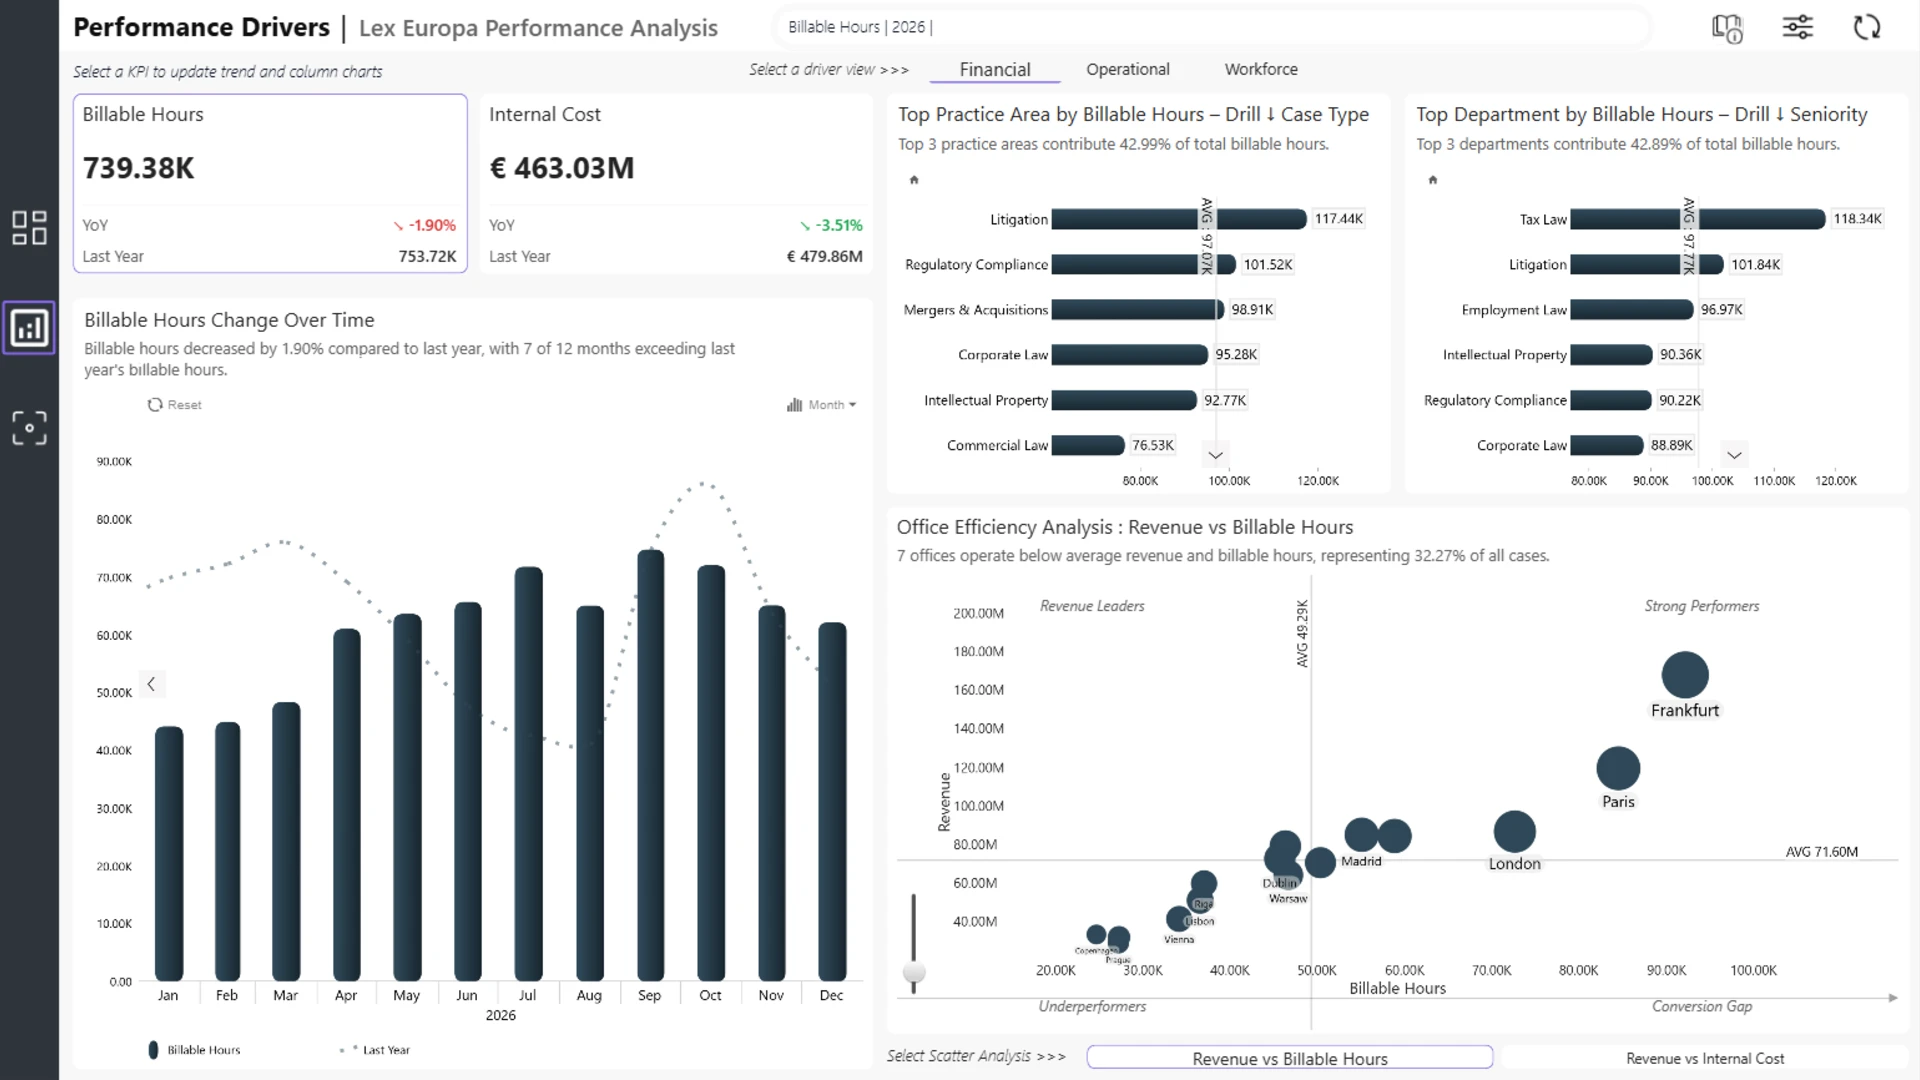Select the Regulatory Compliance bar in Department chart

tap(1611, 400)
